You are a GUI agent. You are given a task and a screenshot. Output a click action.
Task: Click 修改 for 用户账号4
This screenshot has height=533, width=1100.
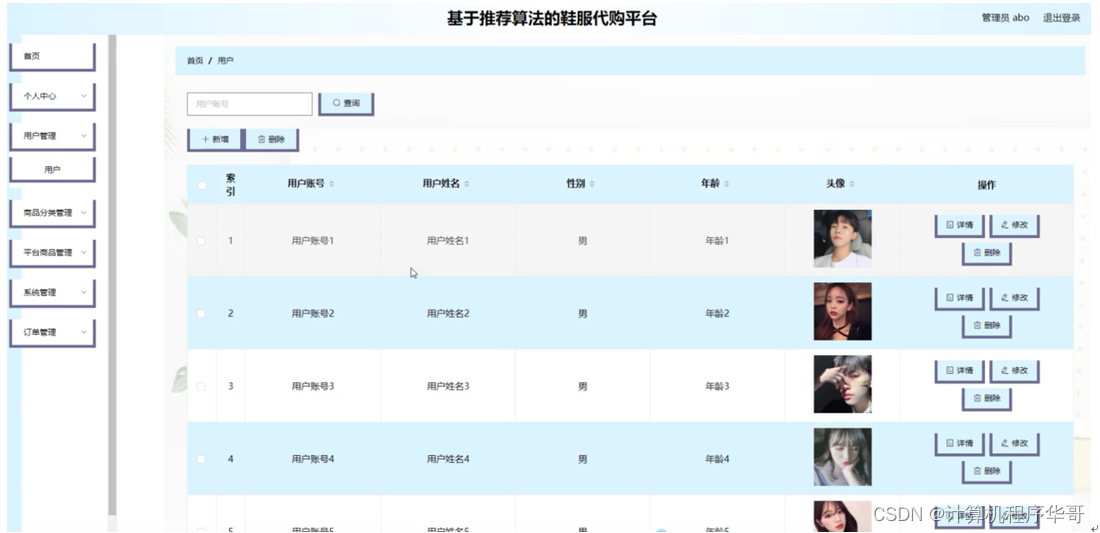[1014, 444]
